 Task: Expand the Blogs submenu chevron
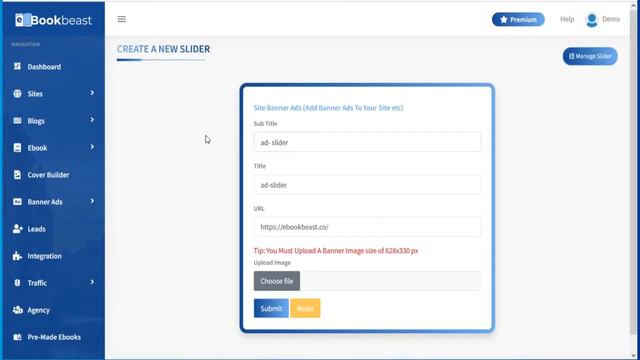(92, 120)
